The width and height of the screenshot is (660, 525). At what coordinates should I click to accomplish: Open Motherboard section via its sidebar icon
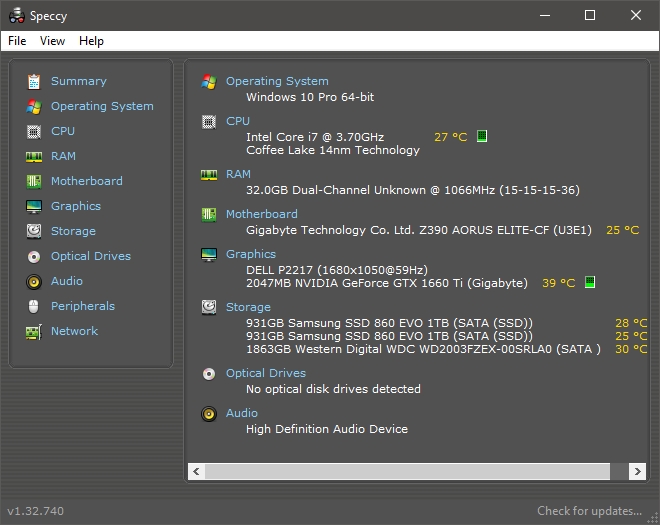[34, 181]
